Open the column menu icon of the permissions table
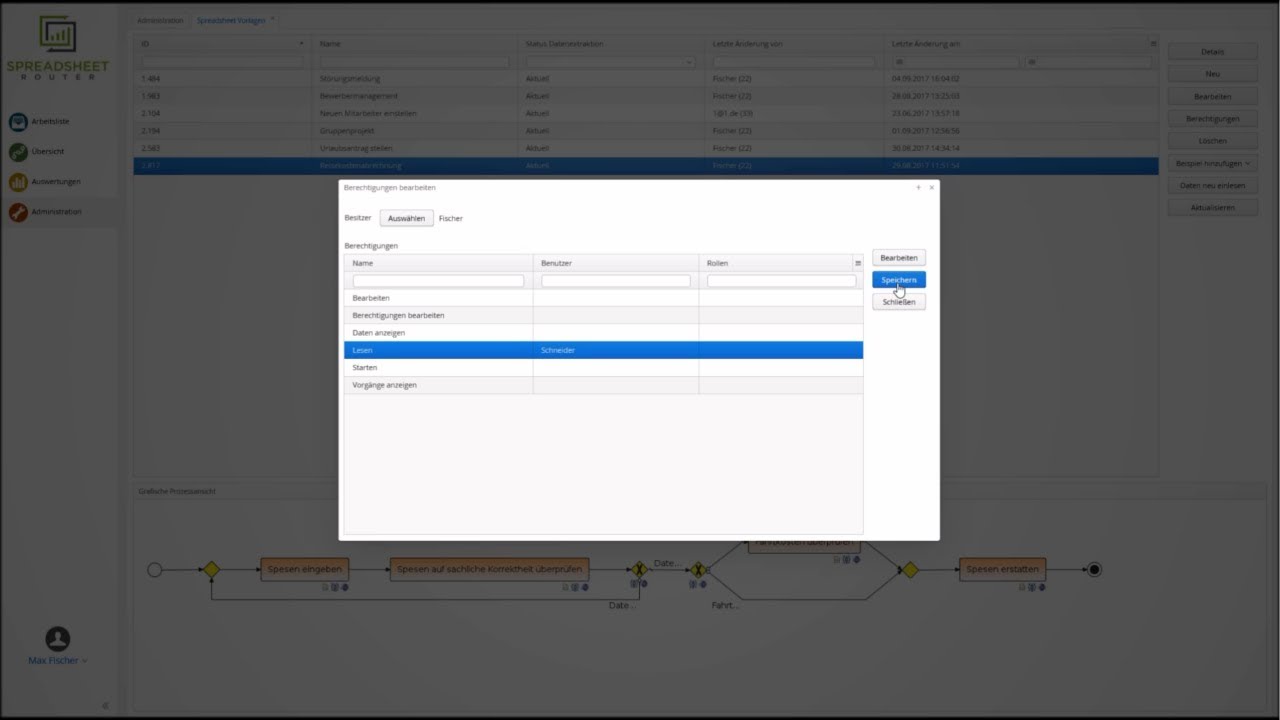Image resolution: width=1280 pixels, height=720 pixels. point(857,263)
